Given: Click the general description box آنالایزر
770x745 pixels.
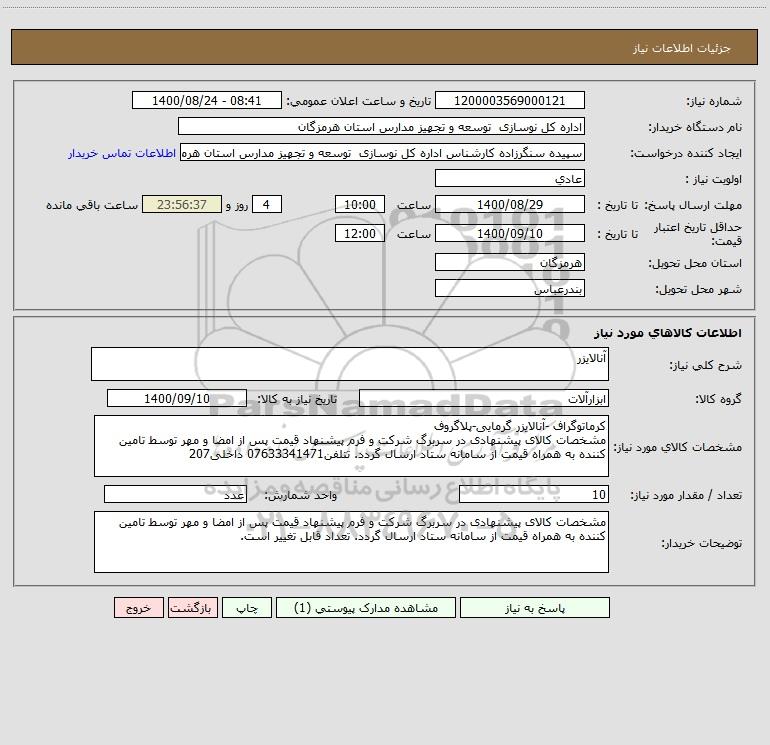Looking at the screenshot, I should click(x=350, y=364).
